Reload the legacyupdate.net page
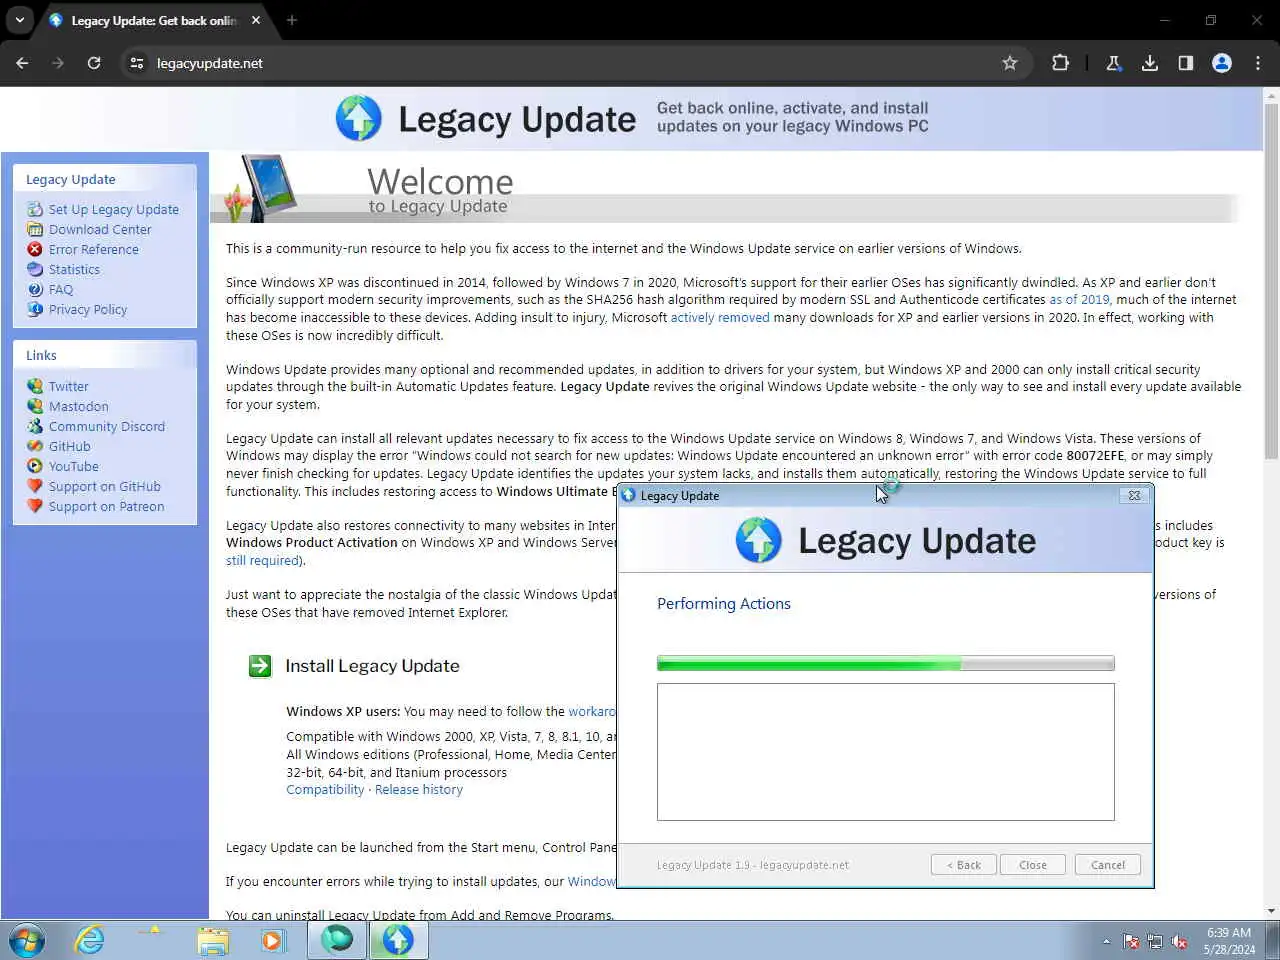The width and height of the screenshot is (1280, 960). 94,63
